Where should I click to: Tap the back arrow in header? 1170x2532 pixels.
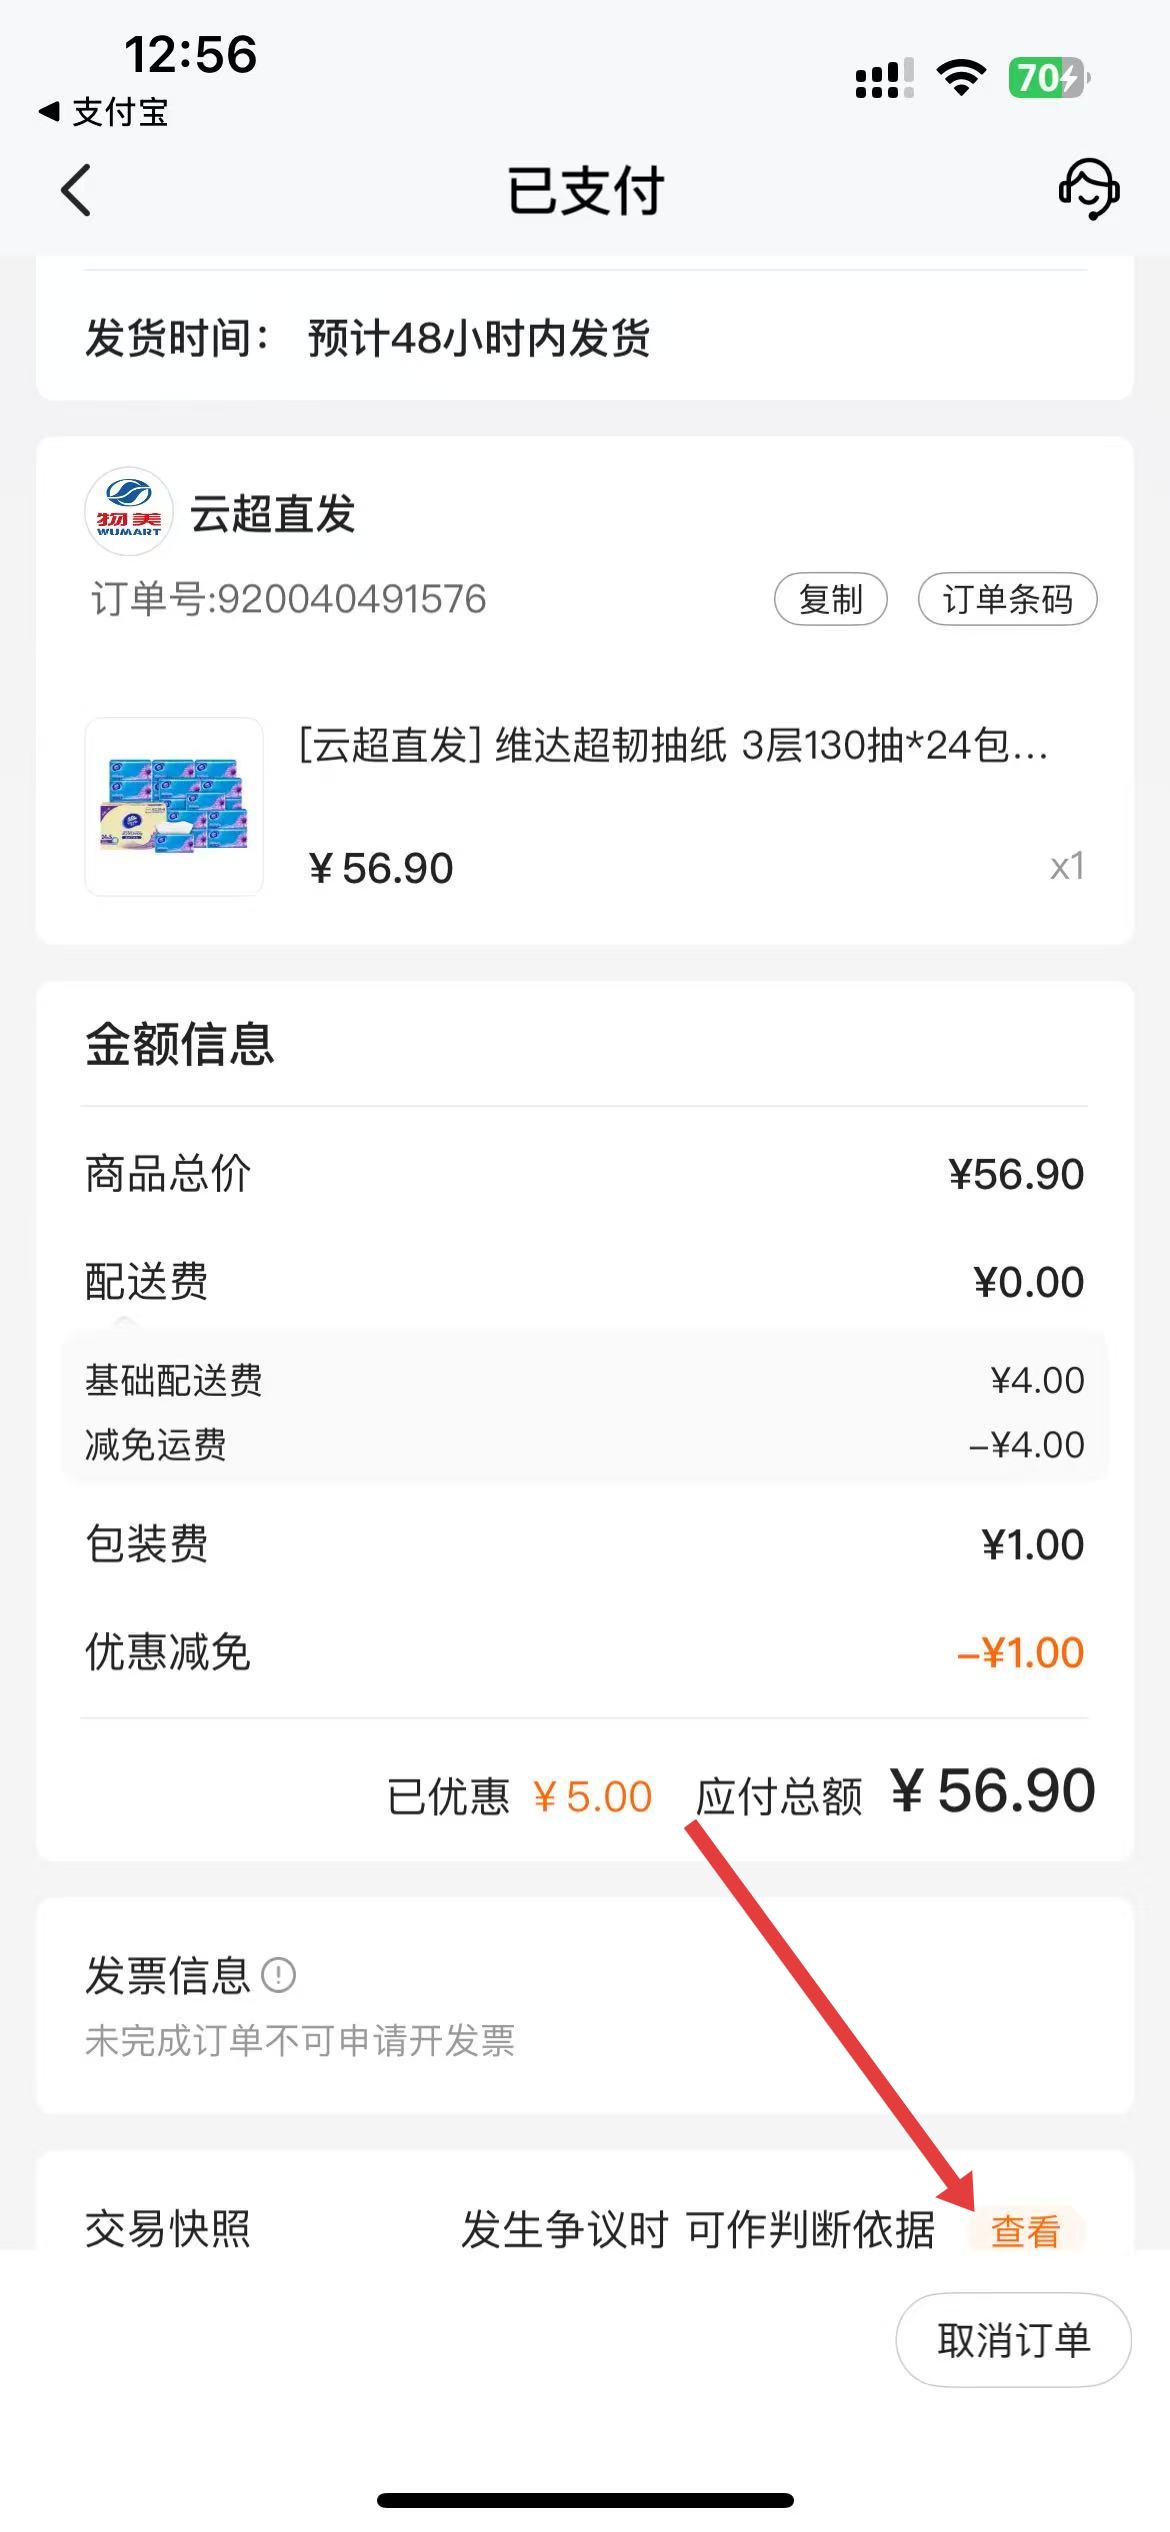coord(76,190)
